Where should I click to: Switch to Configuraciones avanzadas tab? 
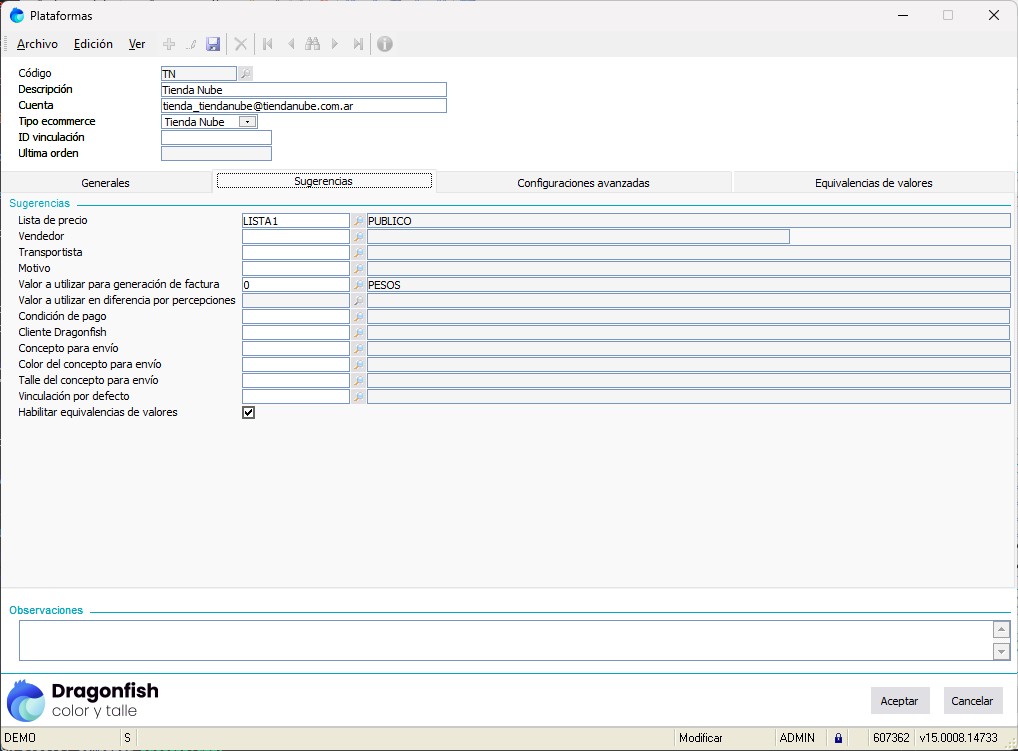[x=583, y=183]
